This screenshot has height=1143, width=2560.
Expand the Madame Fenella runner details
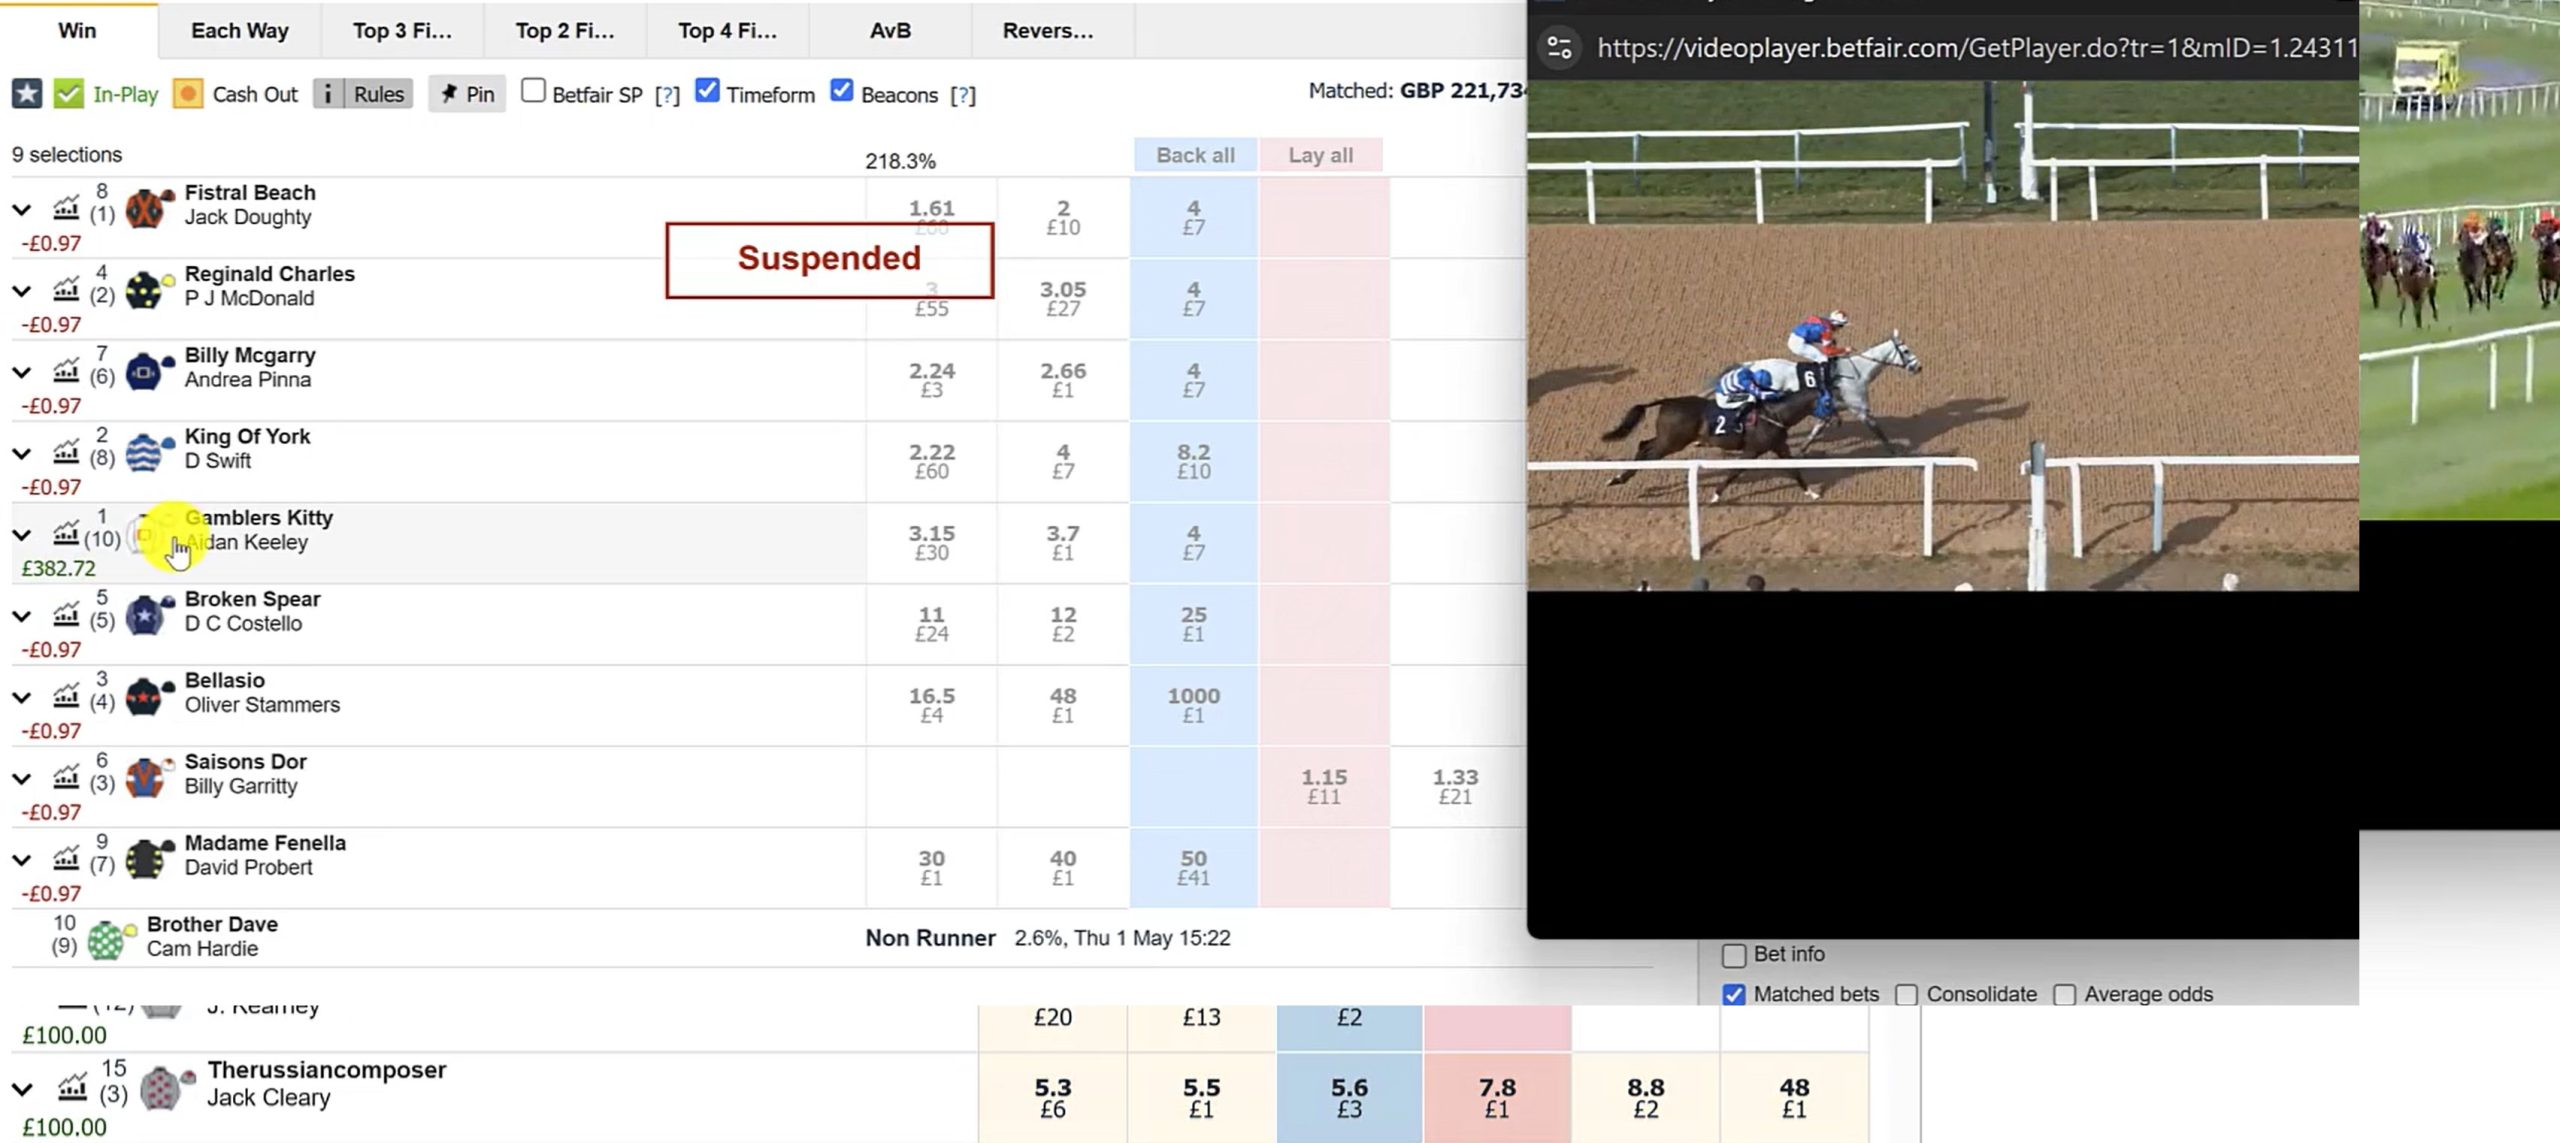[22, 860]
